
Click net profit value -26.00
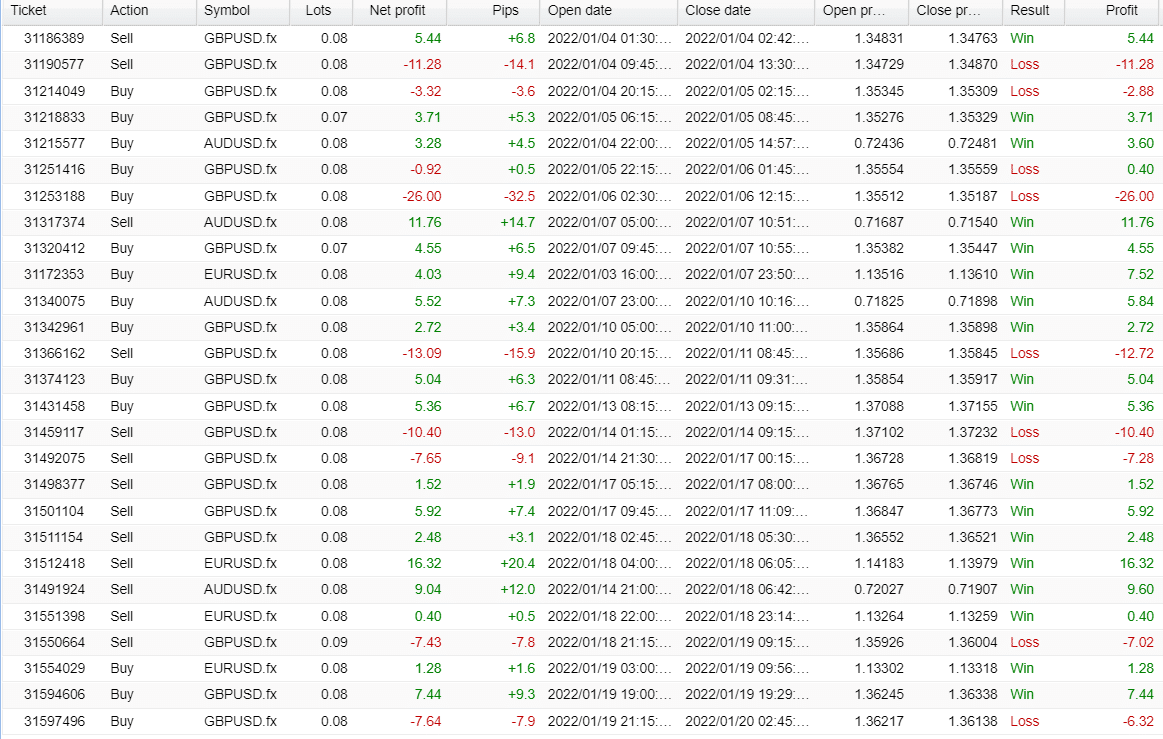click(x=422, y=197)
